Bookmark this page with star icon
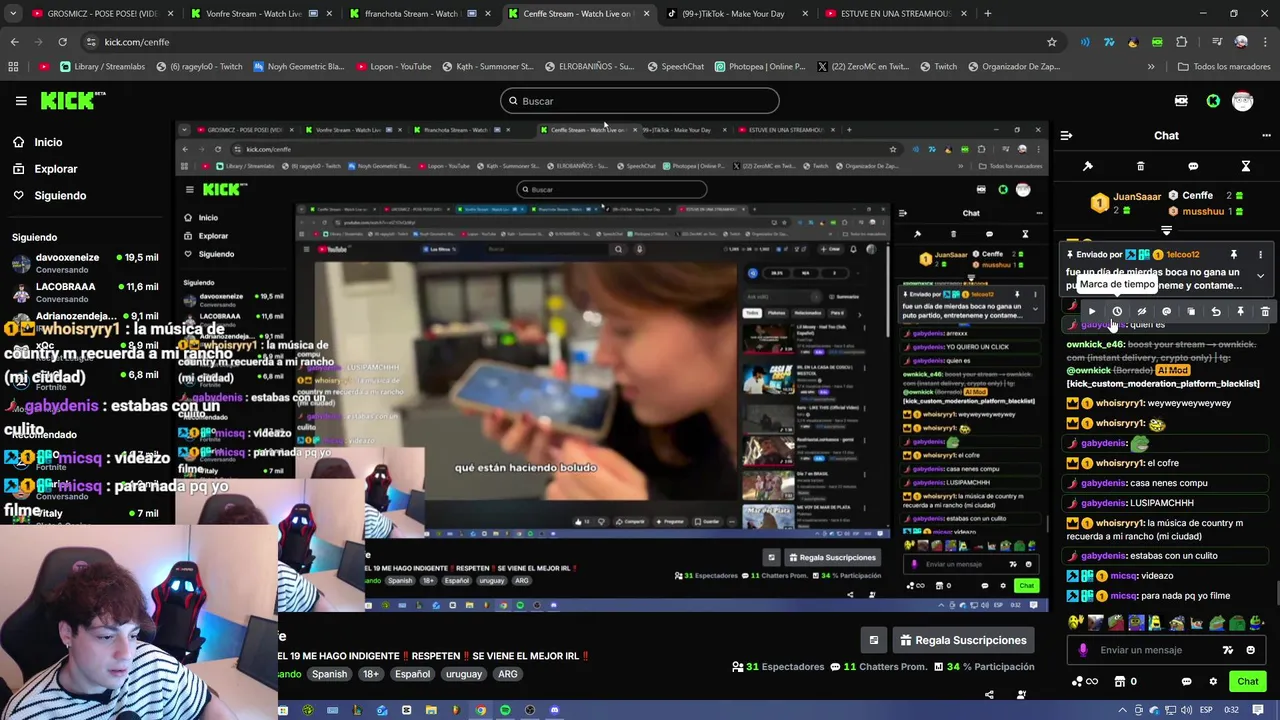Screen dimensions: 1280x720 1051,42
